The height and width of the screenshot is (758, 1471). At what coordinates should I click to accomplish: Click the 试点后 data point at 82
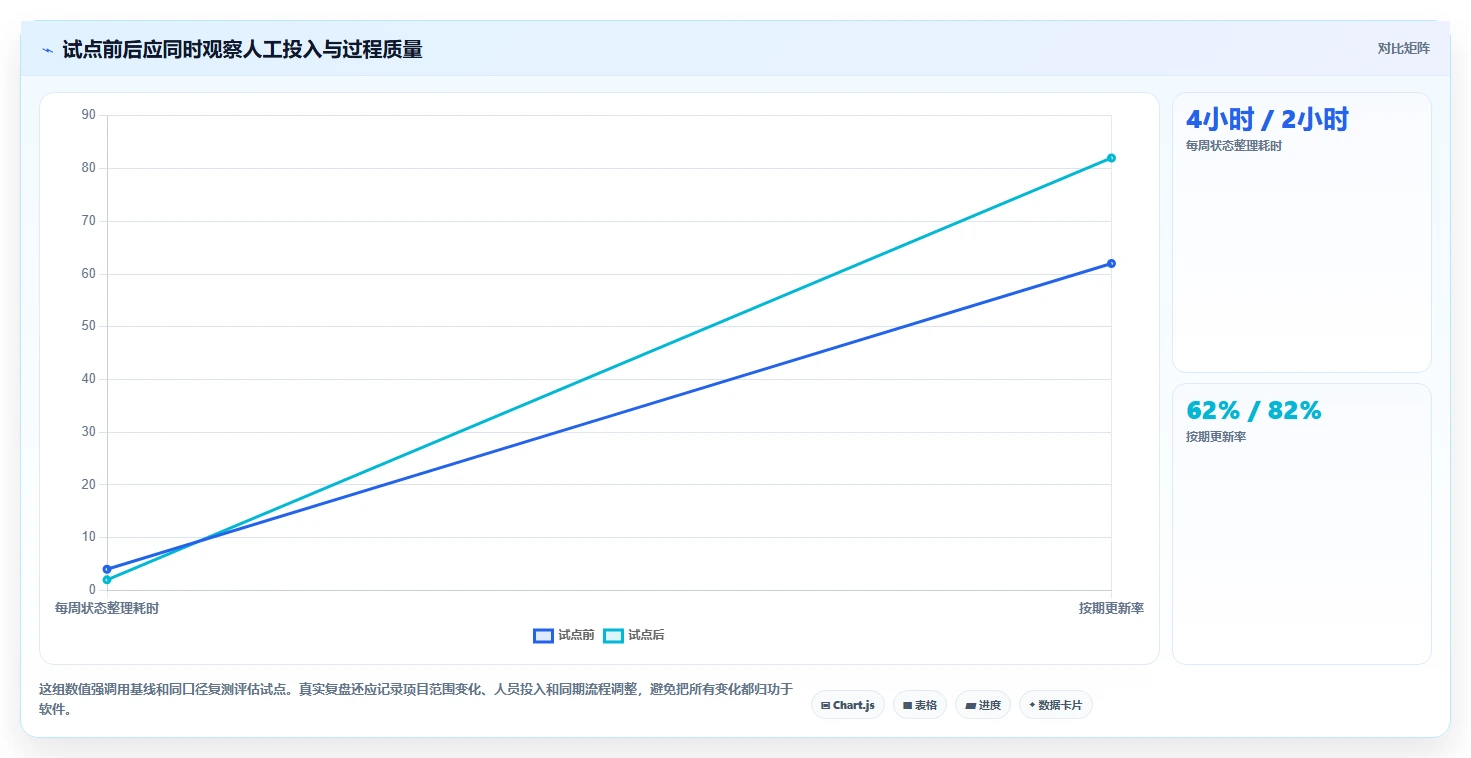[1111, 158]
